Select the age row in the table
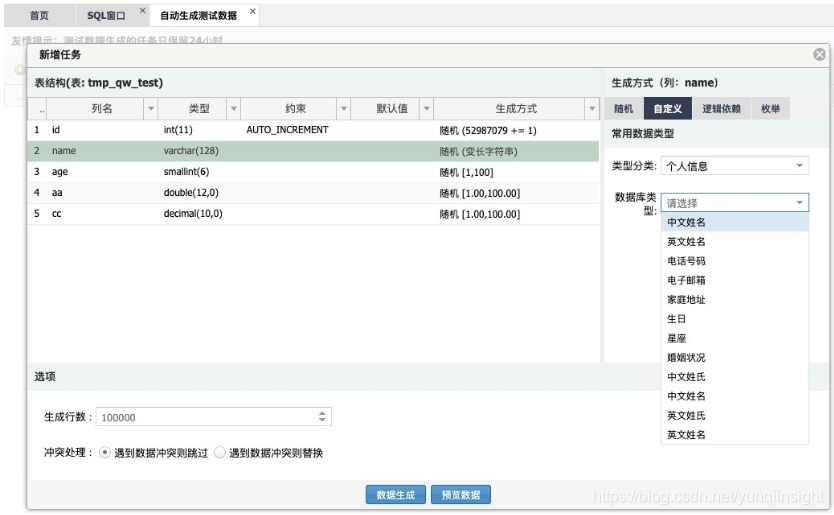Image resolution: width=834 pixels, height=515 pixels. 313,172
